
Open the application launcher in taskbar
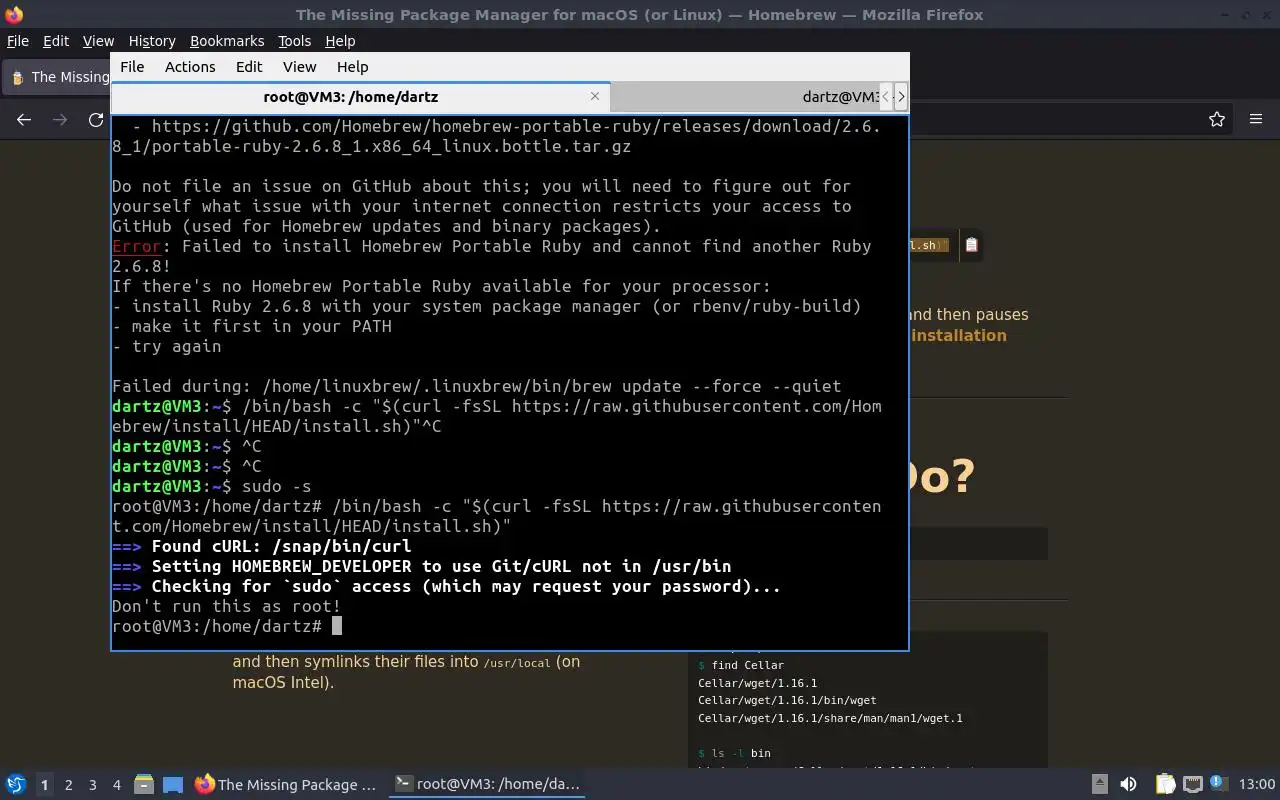pyautogui.click(x=15, y=785)
